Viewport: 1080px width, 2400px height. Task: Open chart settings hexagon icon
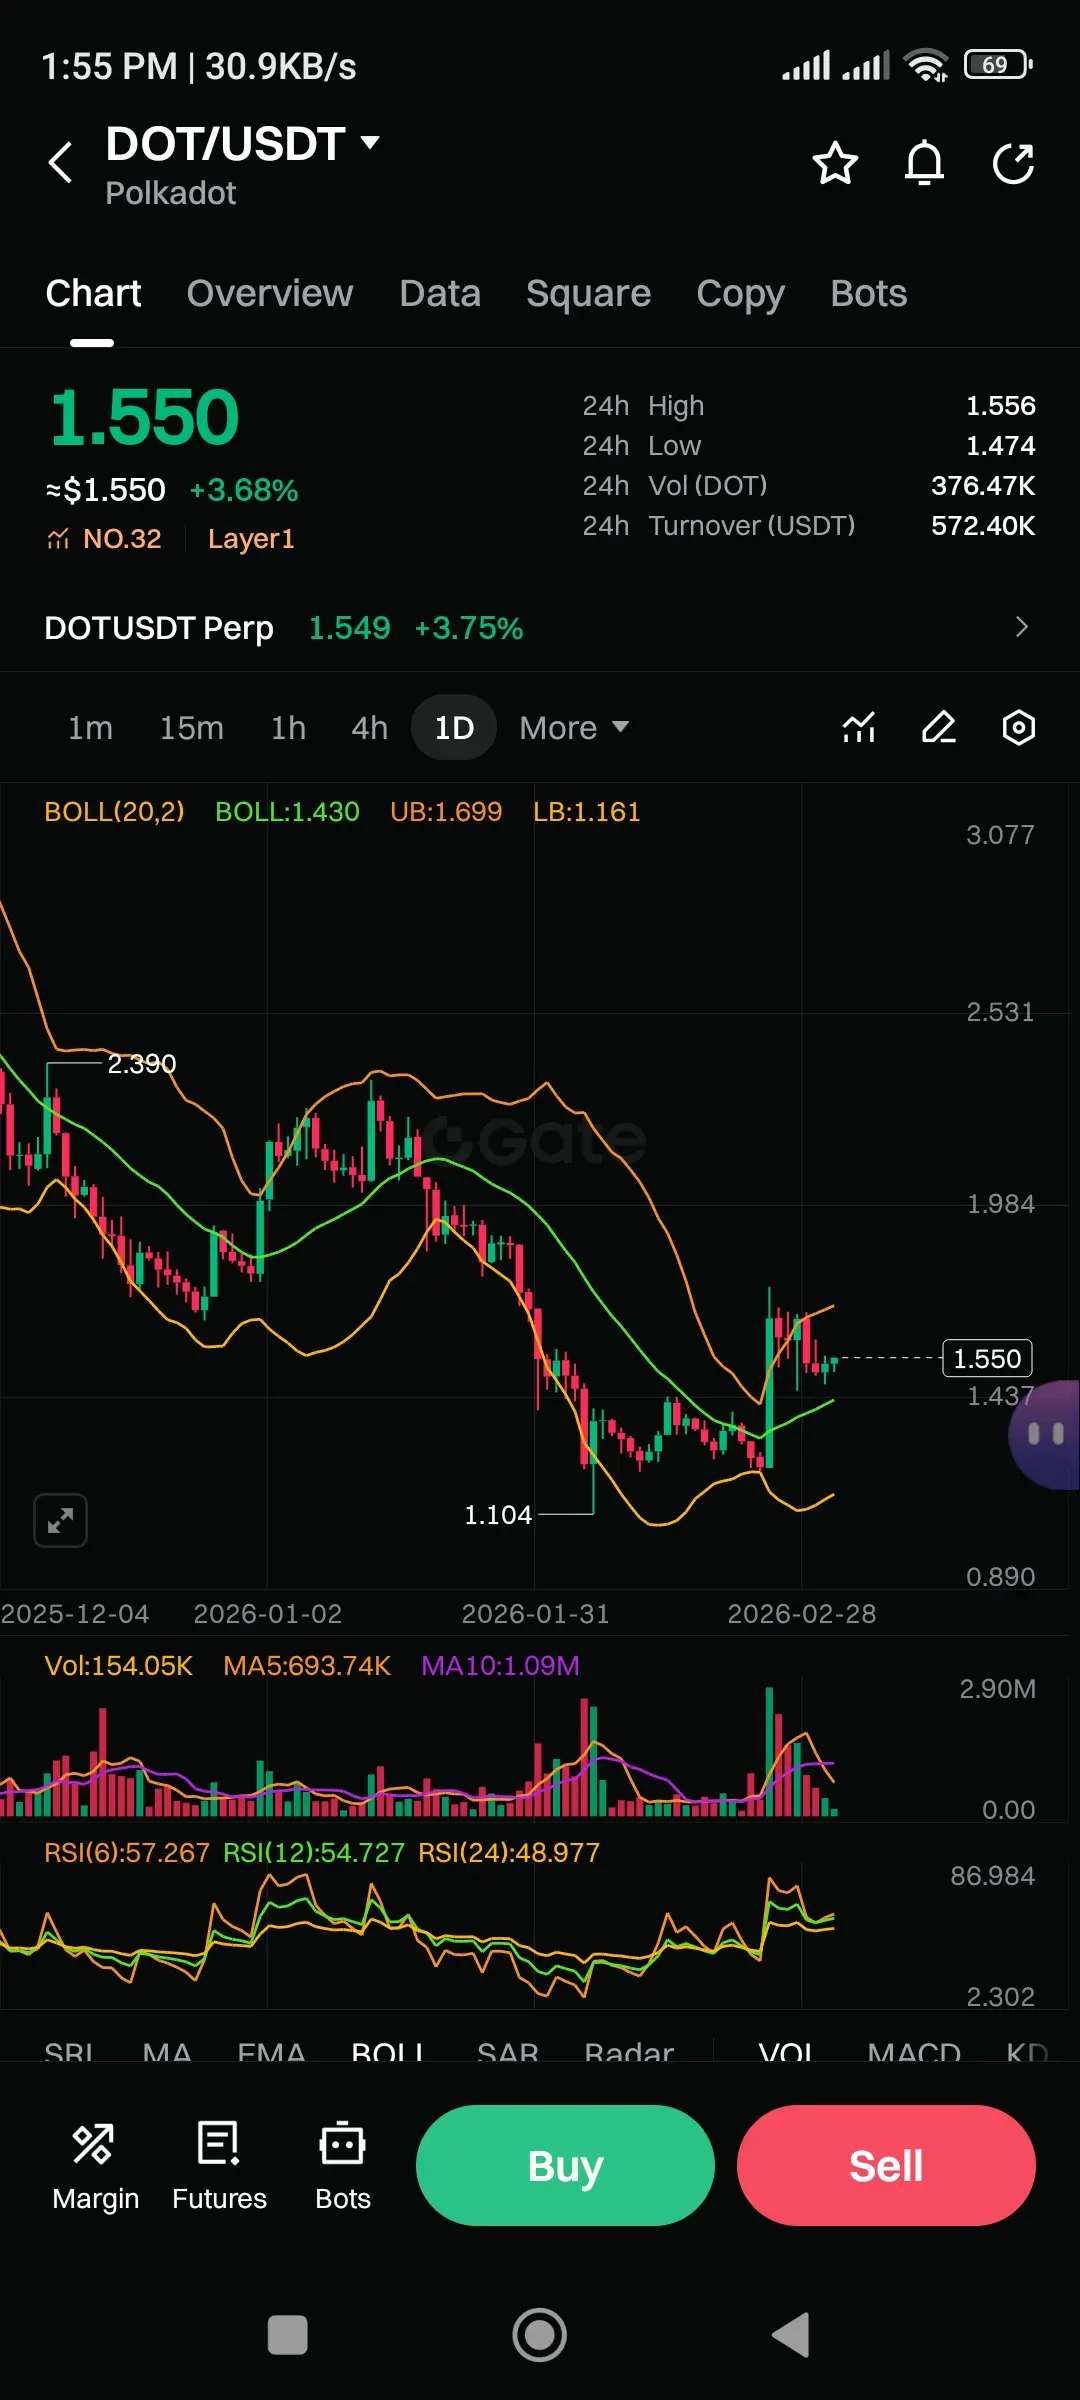click(1018, 727)
